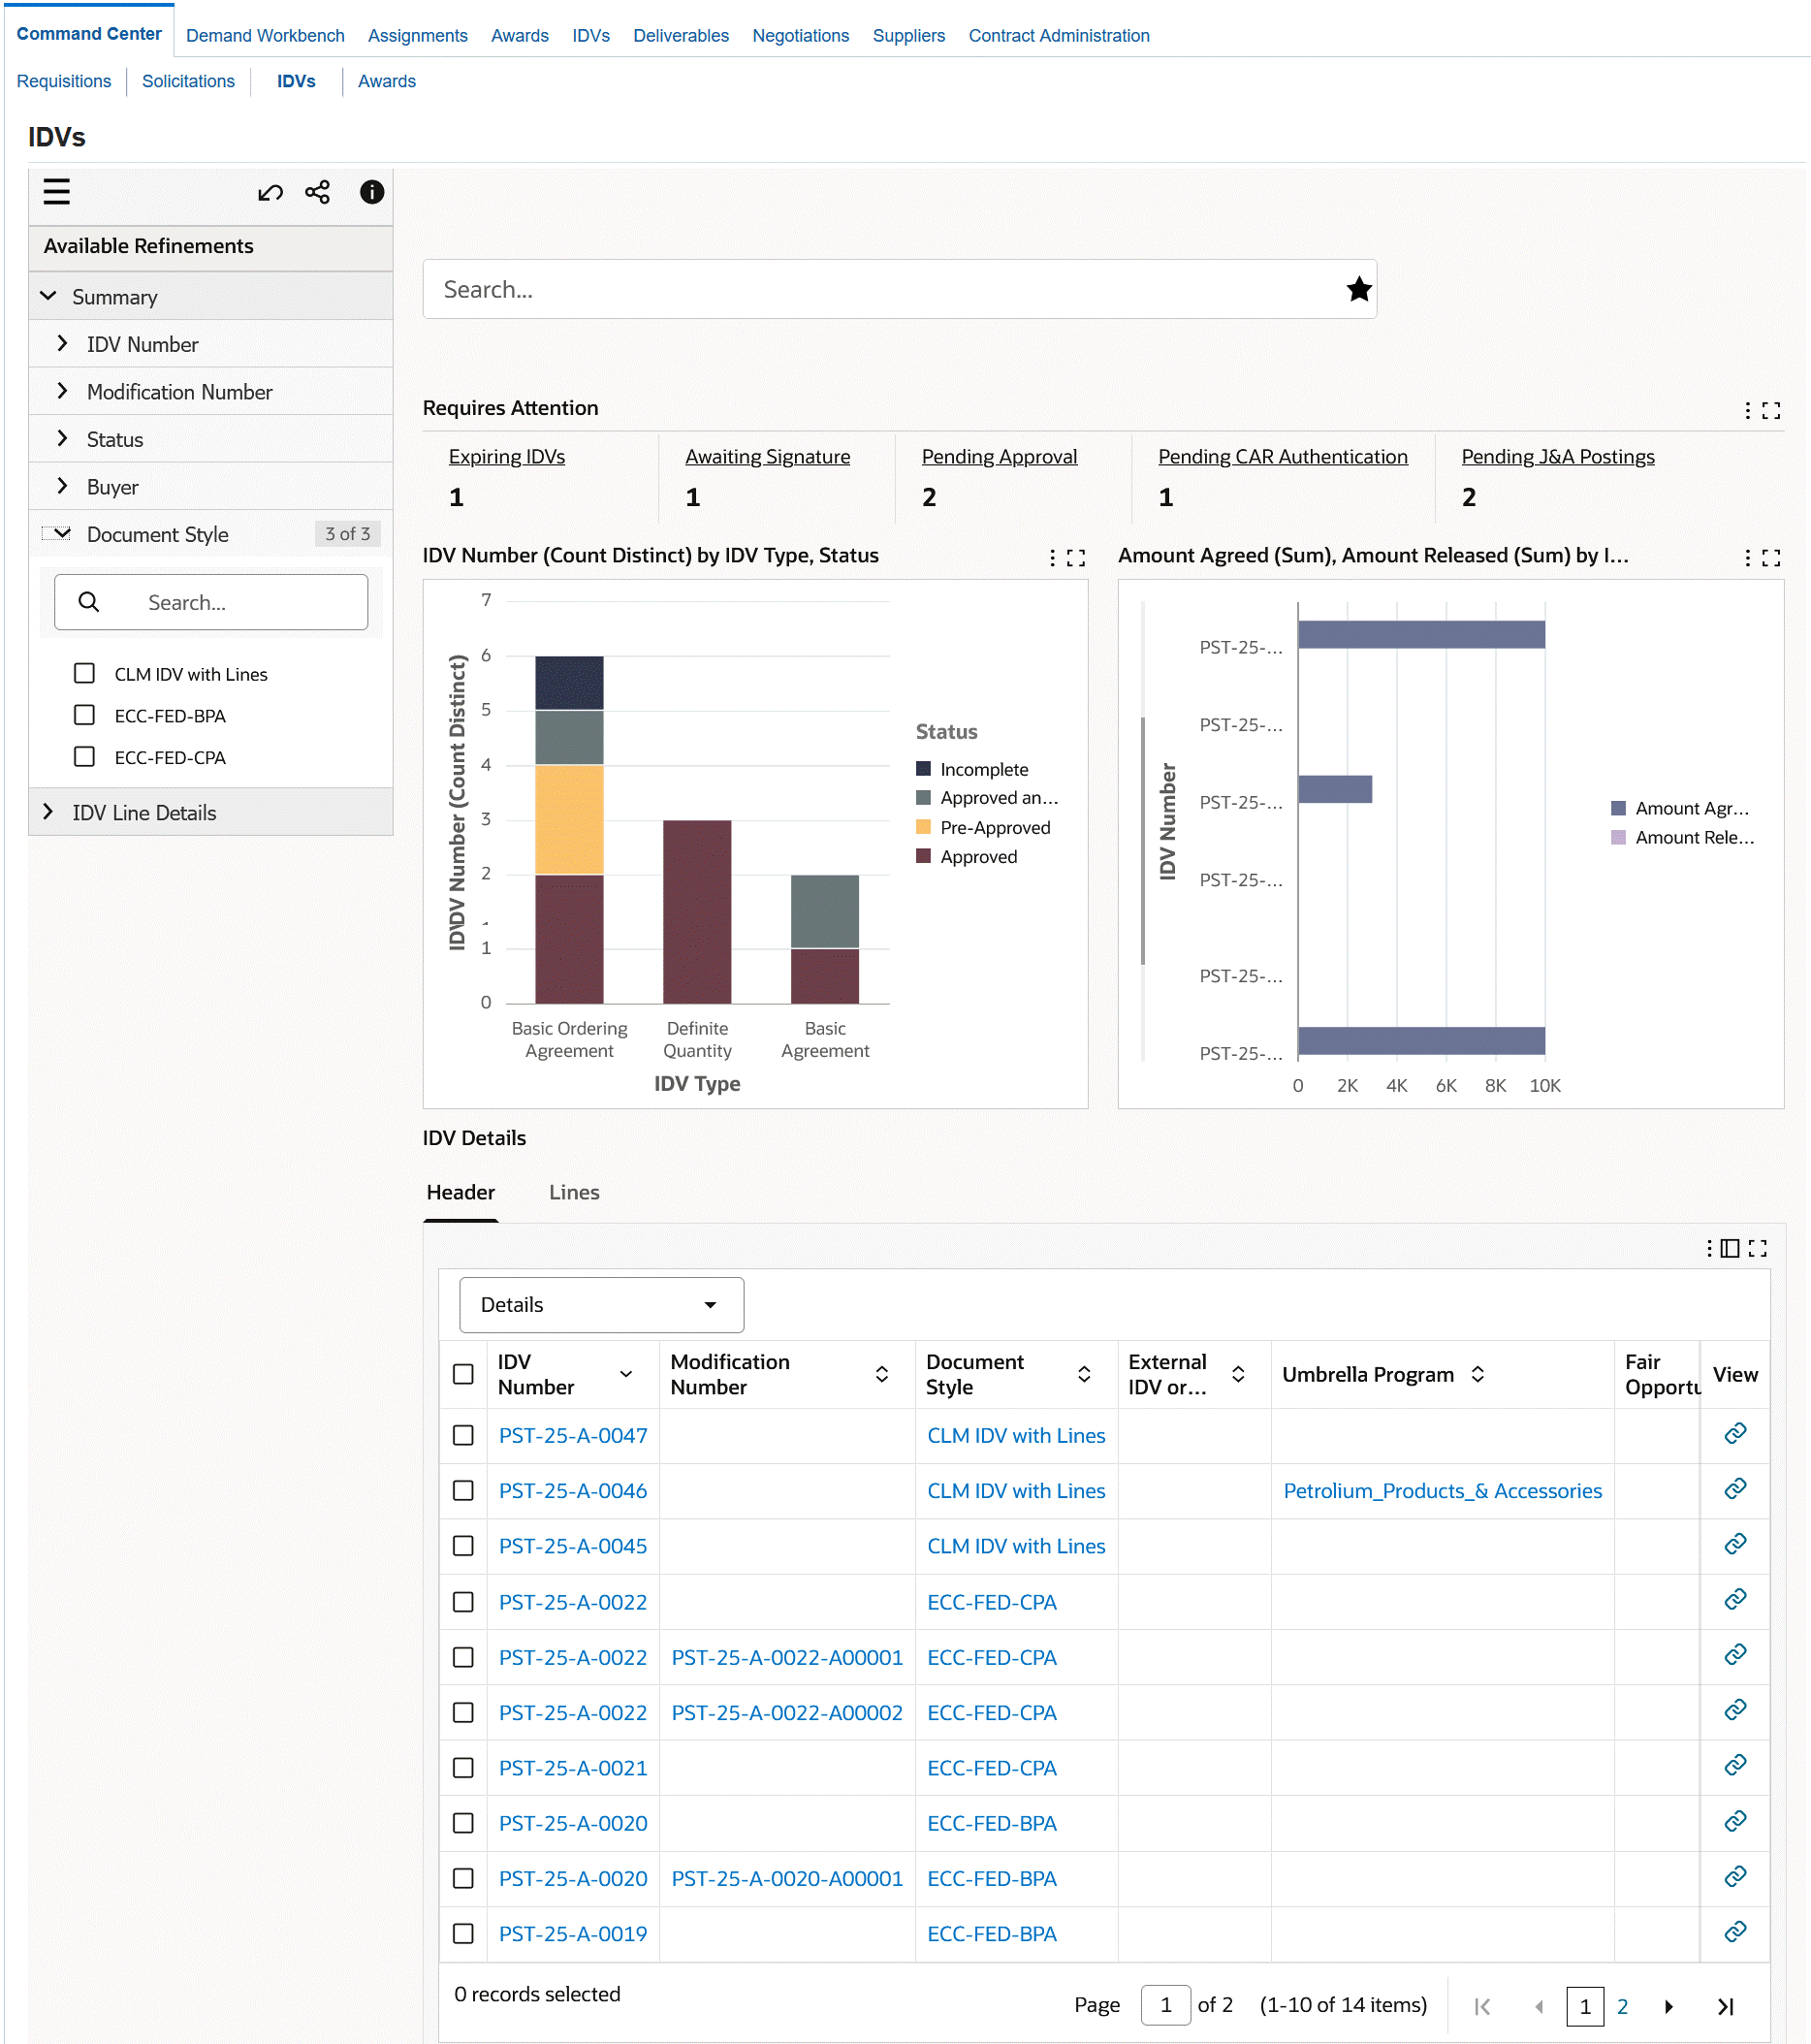This screenshot has width=1811, height=2044.
Task: Click the Pre-Approved legend color swatch
Action: click(923, 827)
